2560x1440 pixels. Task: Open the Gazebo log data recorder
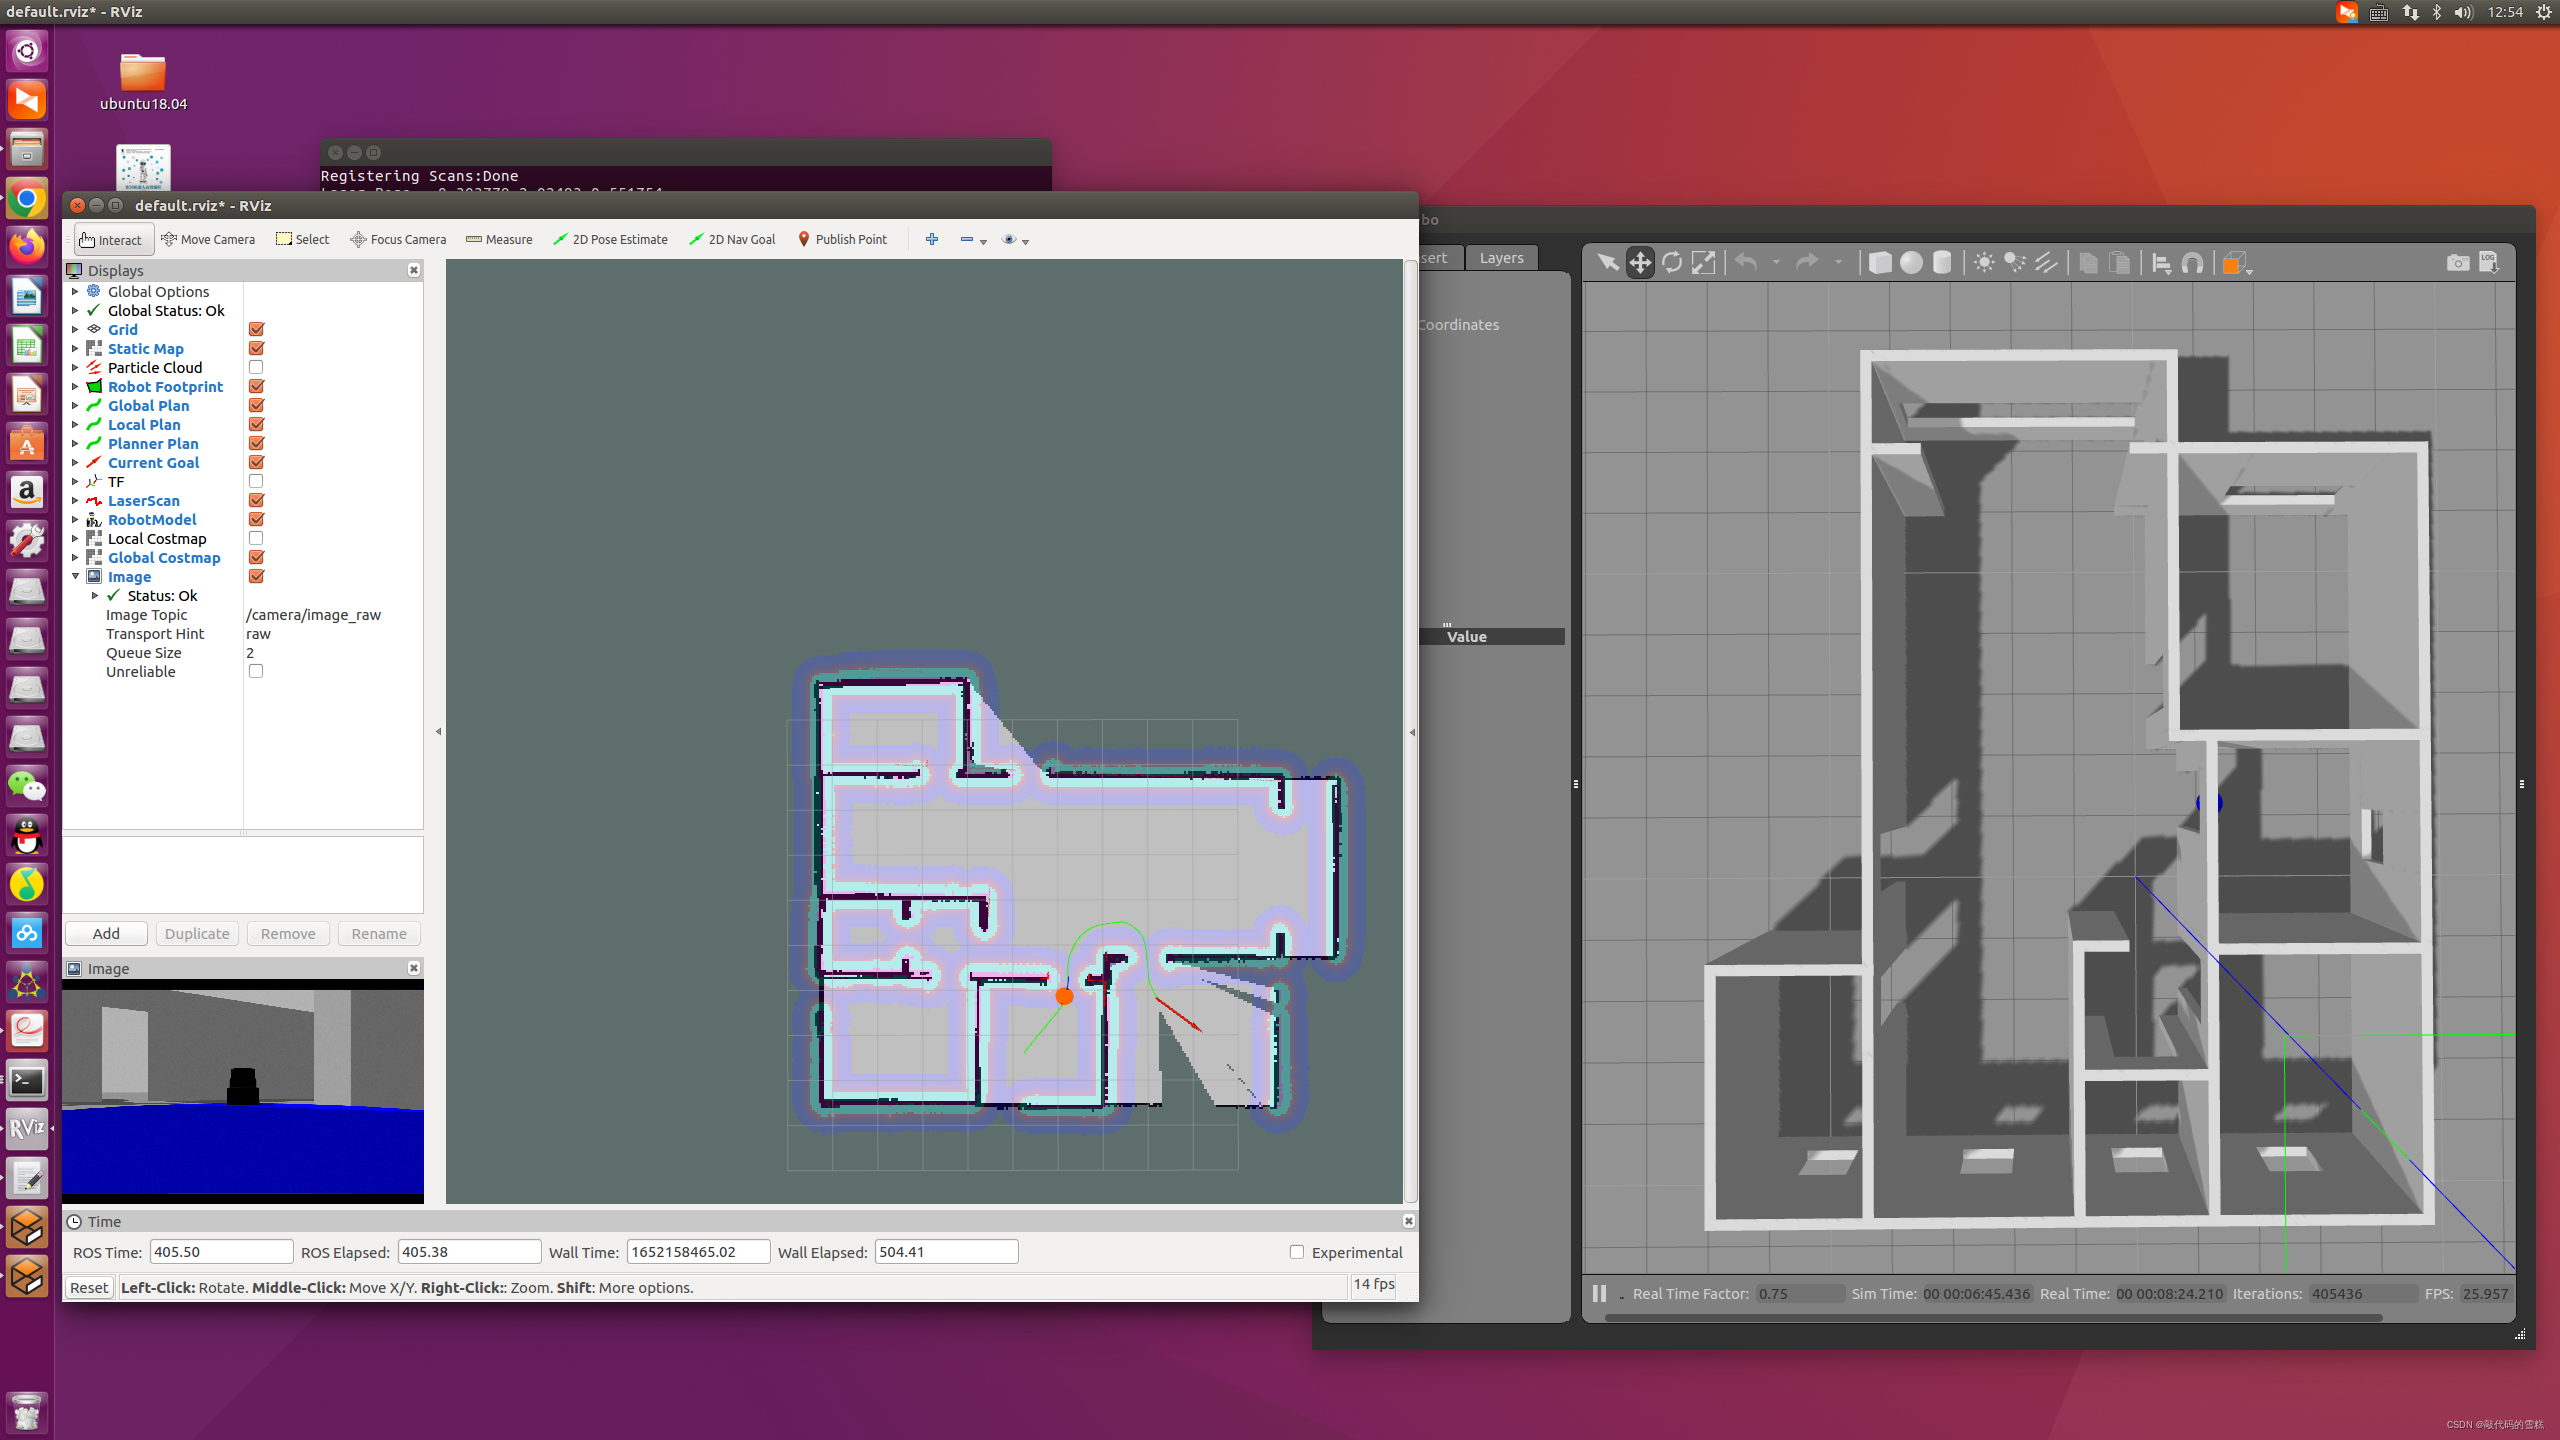2489,263
